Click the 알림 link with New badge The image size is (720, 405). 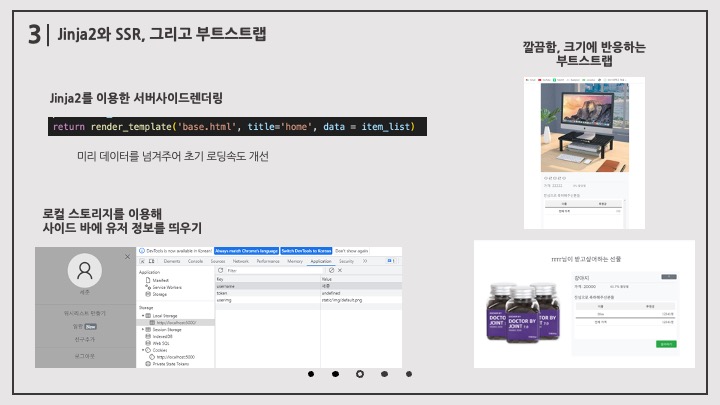(x=84, y=326)
